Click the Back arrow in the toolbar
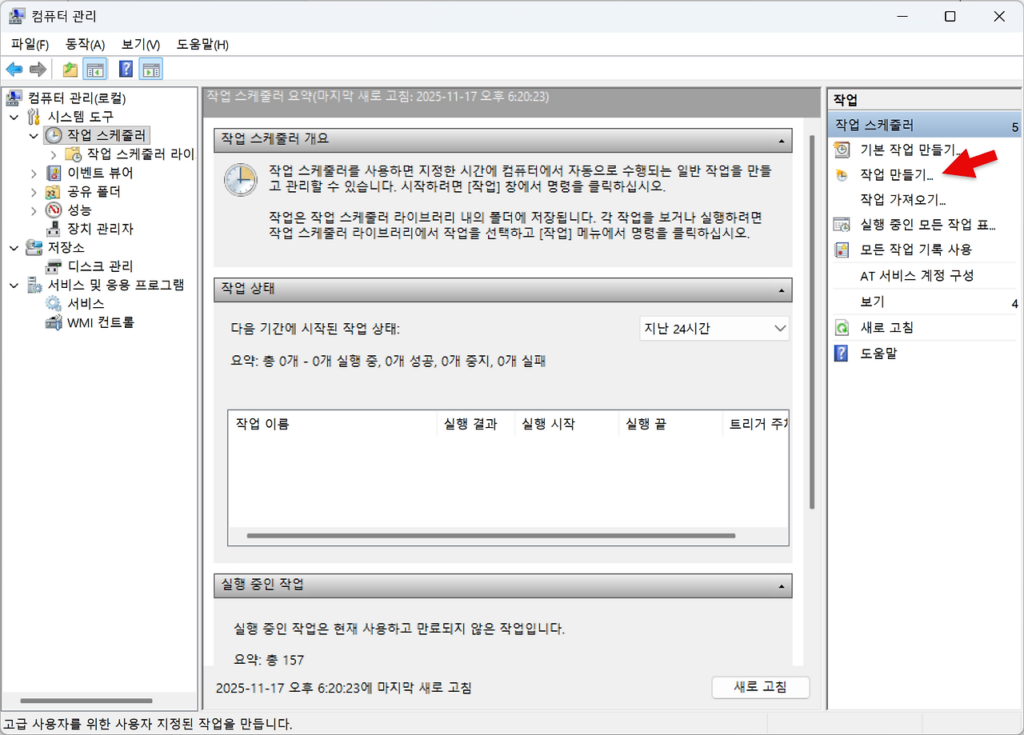Image resolution: width=1024 pixels, height=735 pixels. 14,69
